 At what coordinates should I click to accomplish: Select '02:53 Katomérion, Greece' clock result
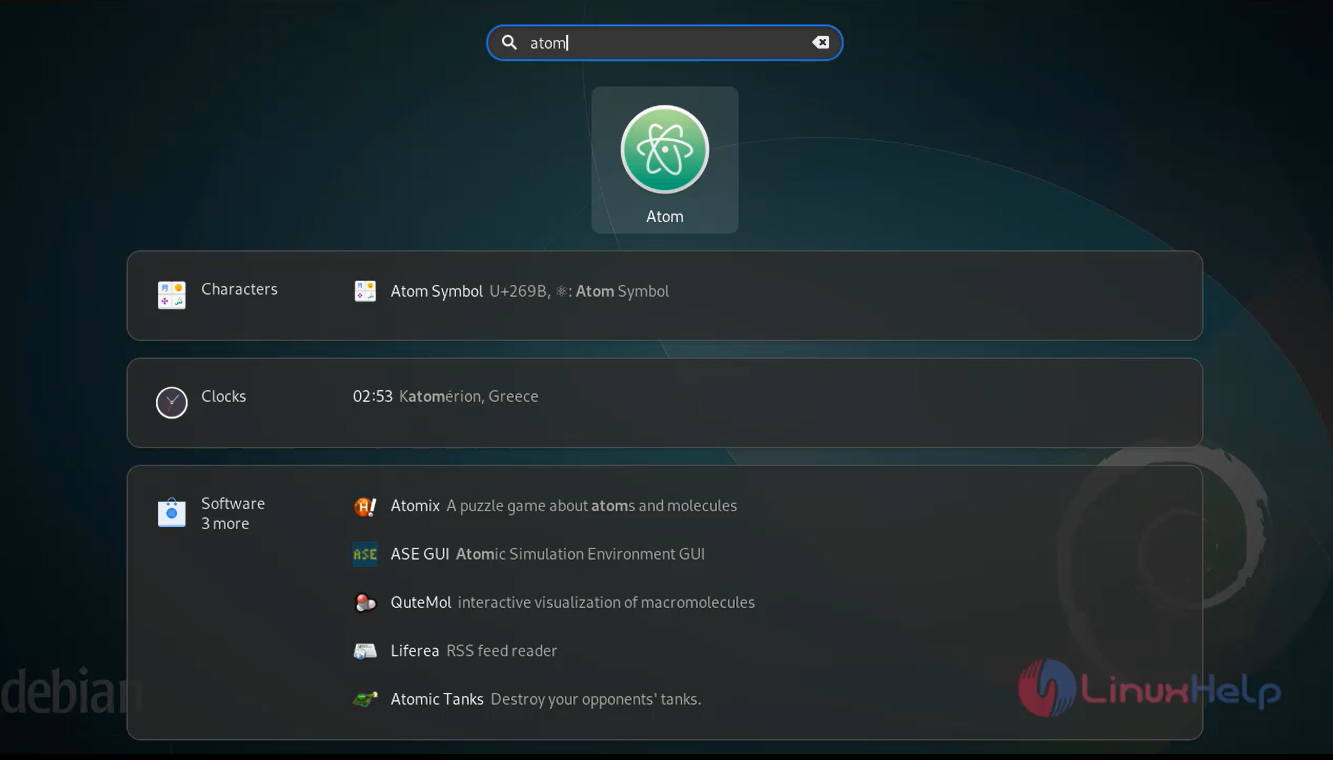coord(446,396)
